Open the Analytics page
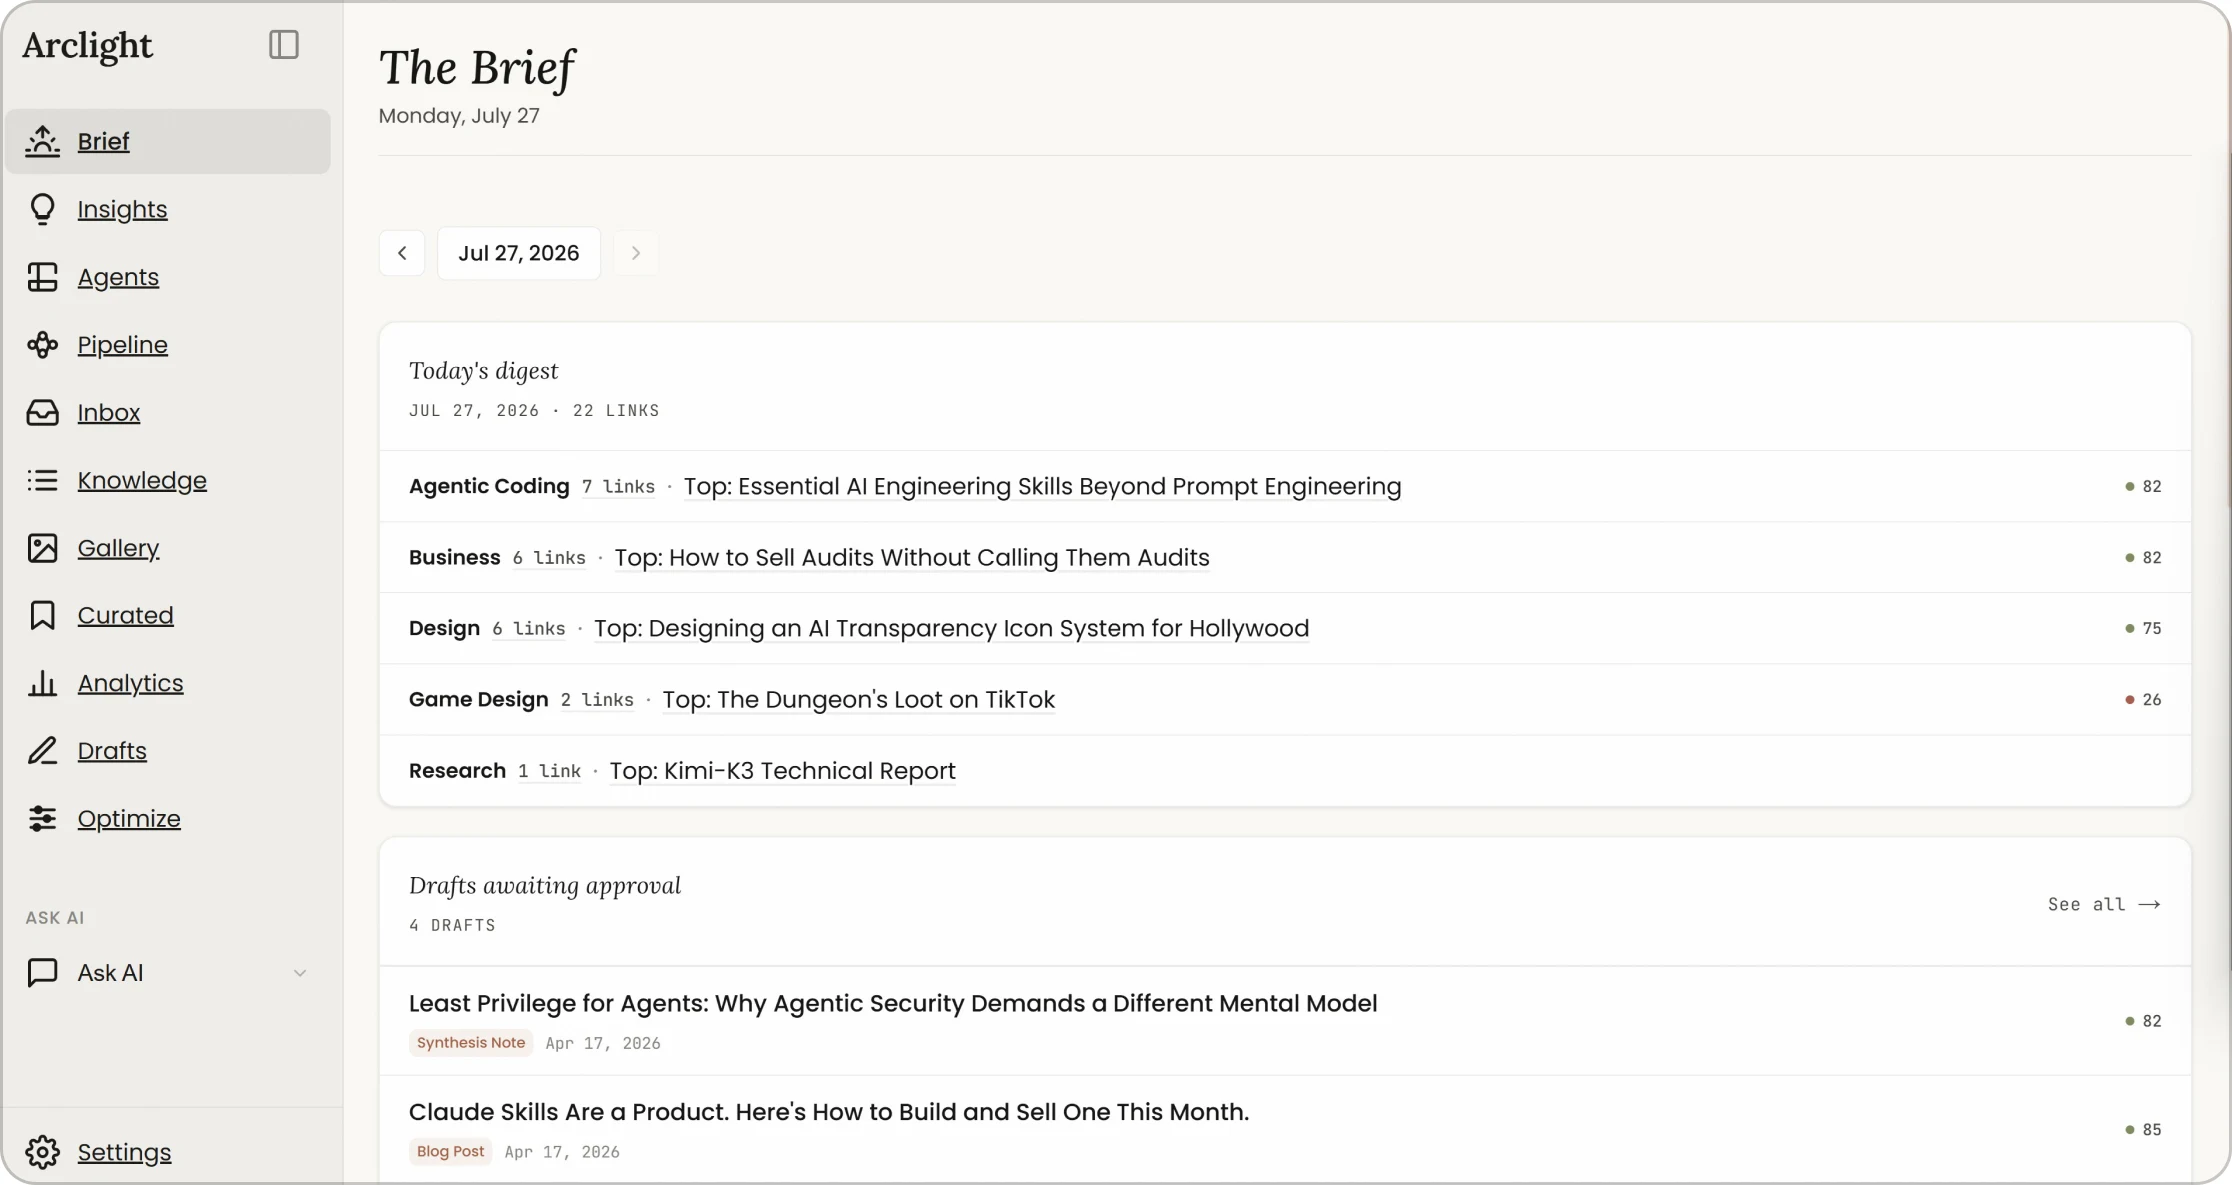2232x1185 pixels. tap(130, 683)
